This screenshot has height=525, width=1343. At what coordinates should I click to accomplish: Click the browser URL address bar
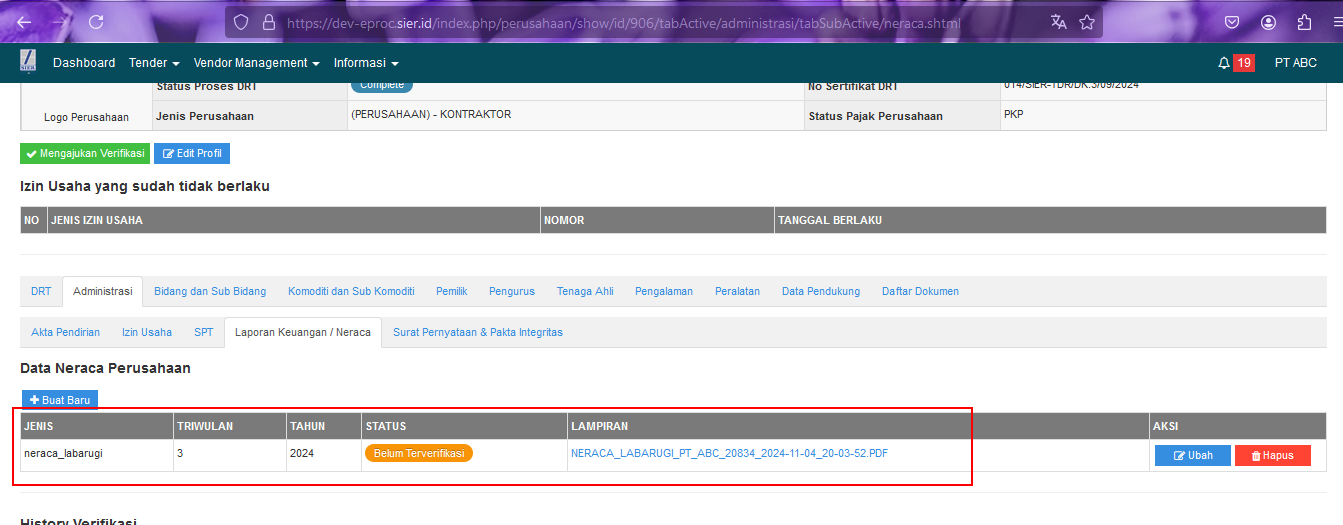(x=620, y=21)
